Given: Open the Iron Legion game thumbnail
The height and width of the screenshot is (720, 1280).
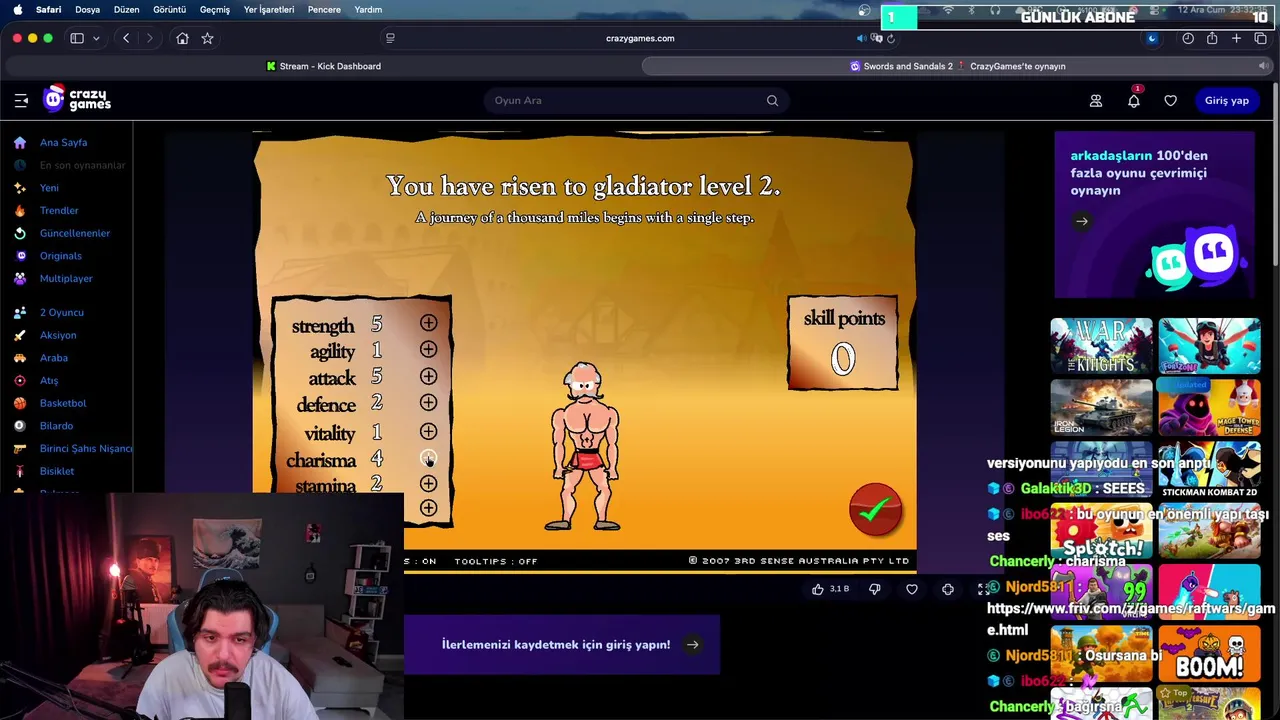Looking at the screenshot, I should [1101, 407].
